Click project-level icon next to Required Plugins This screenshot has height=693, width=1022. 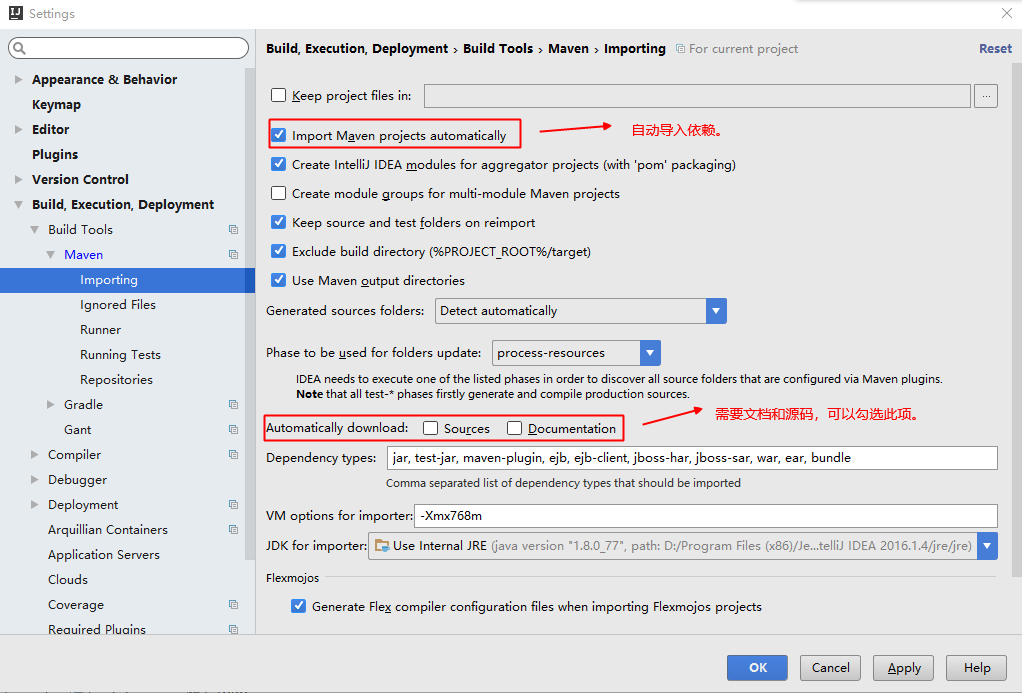pyautogui.click(x=233, y=629)
